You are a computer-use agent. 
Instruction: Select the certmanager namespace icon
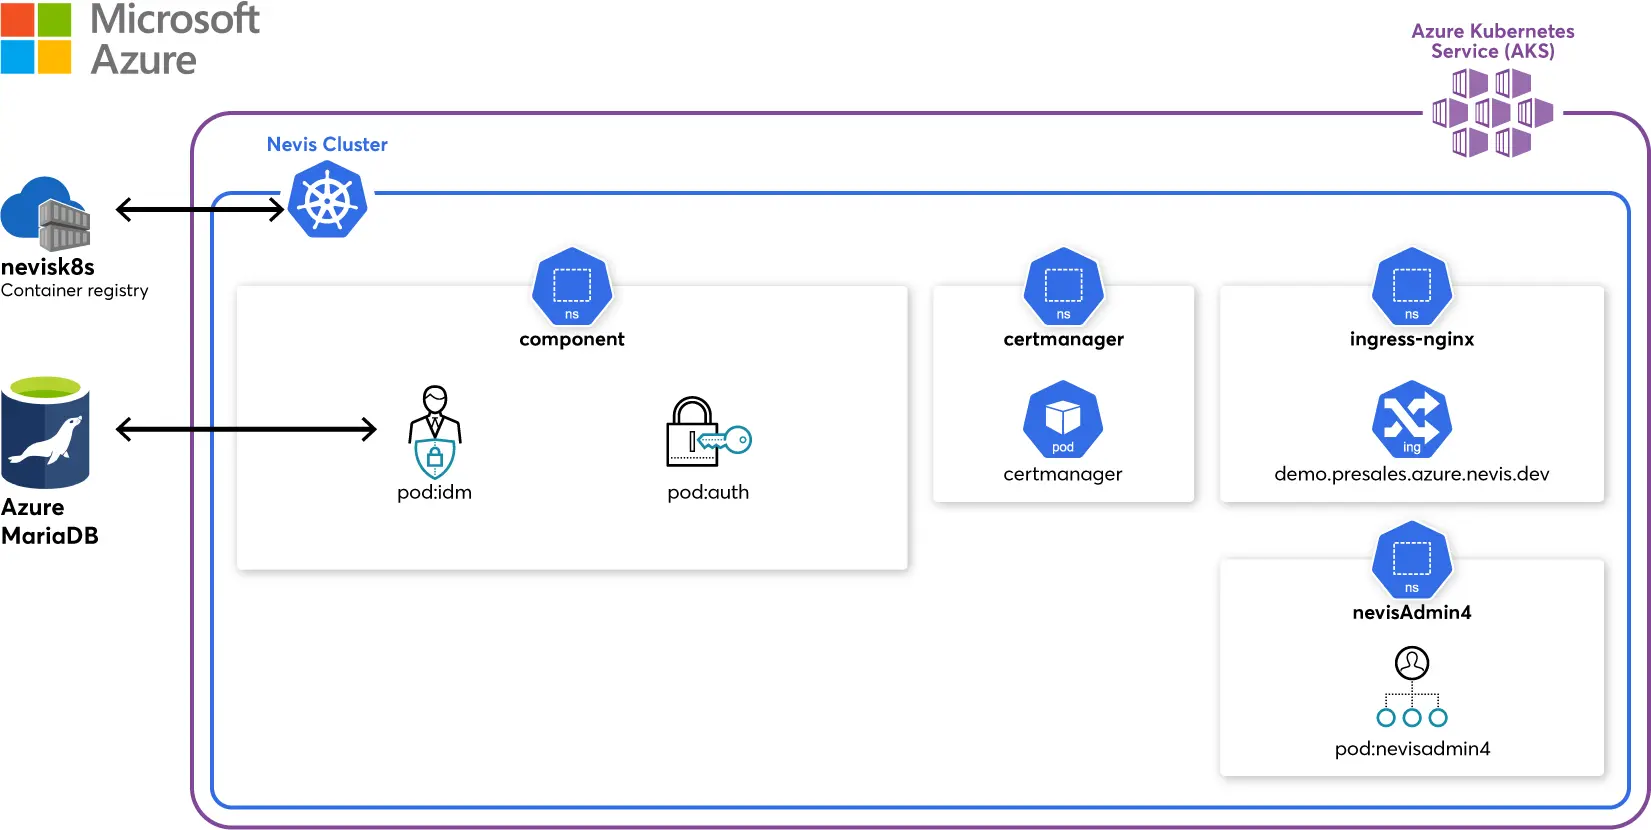[1063, 286]
